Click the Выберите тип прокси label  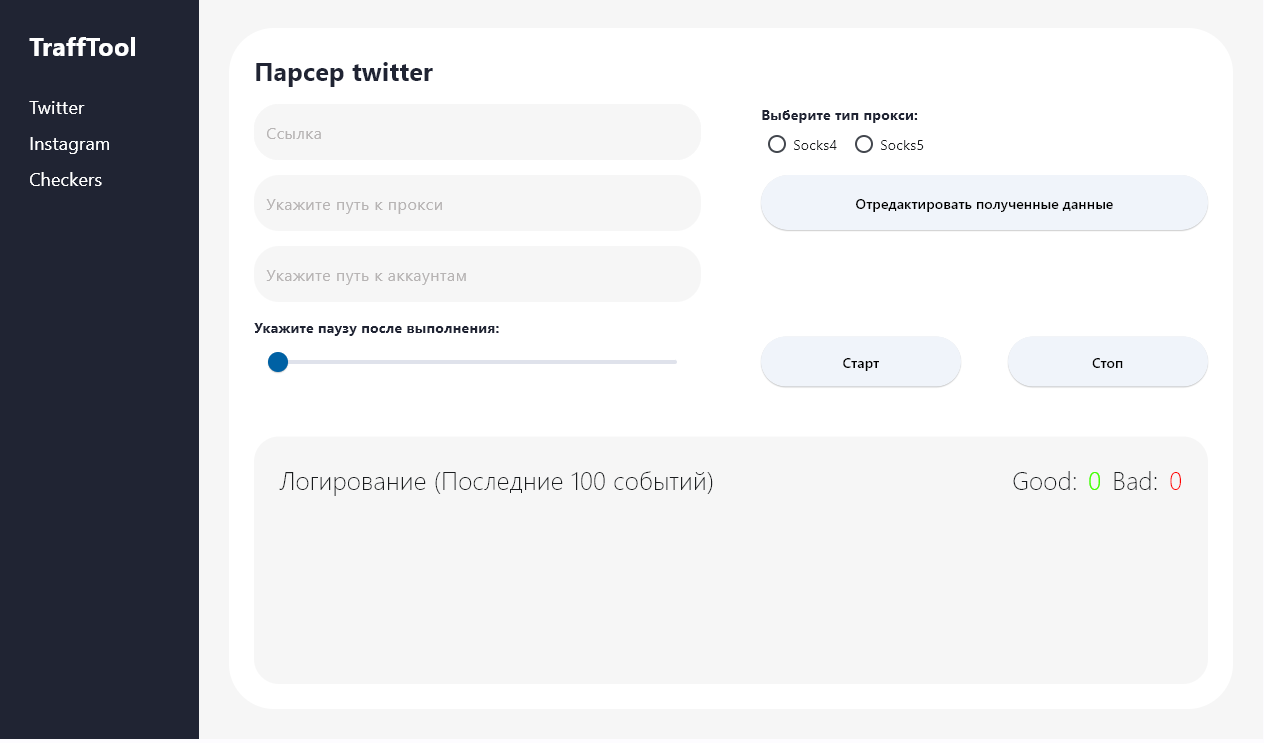click(839, 115)
